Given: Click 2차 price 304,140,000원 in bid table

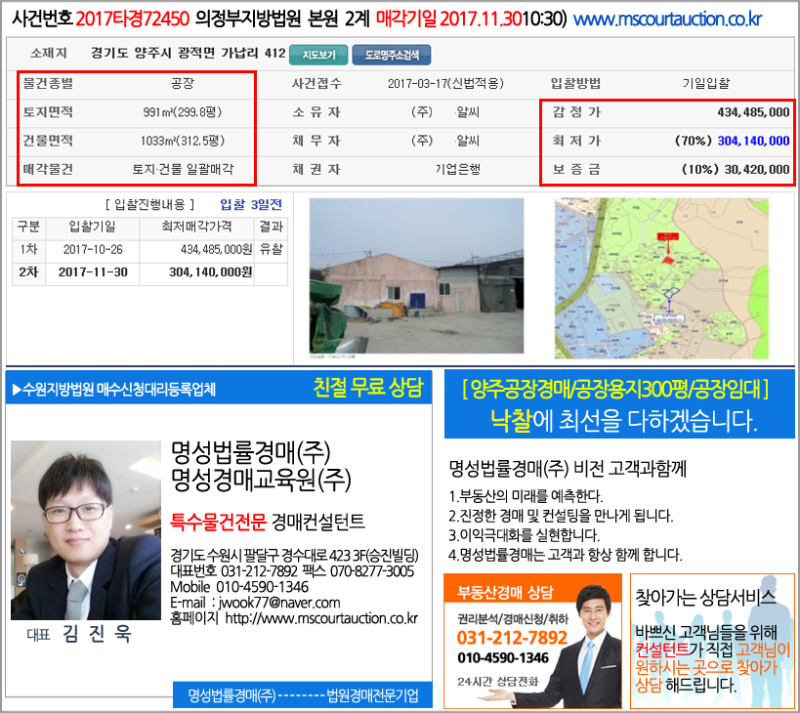Looking at the screenshot, I should tap(211, 272).
